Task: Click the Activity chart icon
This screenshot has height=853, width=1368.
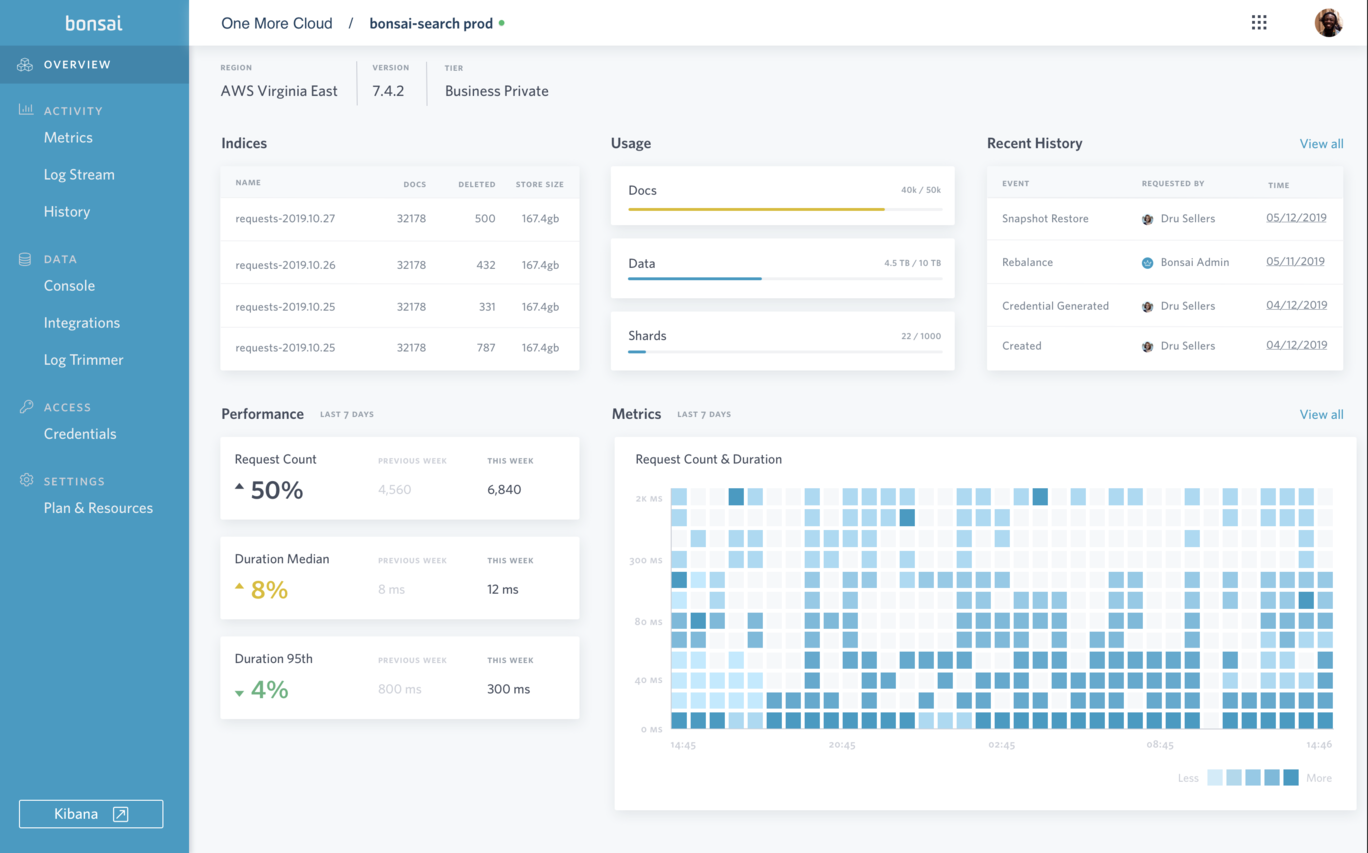Action: pyautogui.click(x=26, y=110)
